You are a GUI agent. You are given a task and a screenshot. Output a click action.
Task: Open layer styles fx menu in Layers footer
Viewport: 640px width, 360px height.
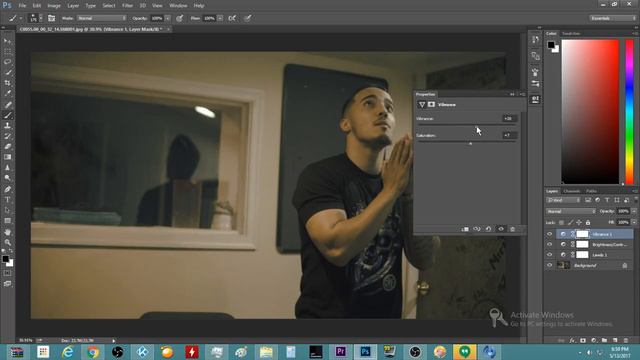pos(572,340)
